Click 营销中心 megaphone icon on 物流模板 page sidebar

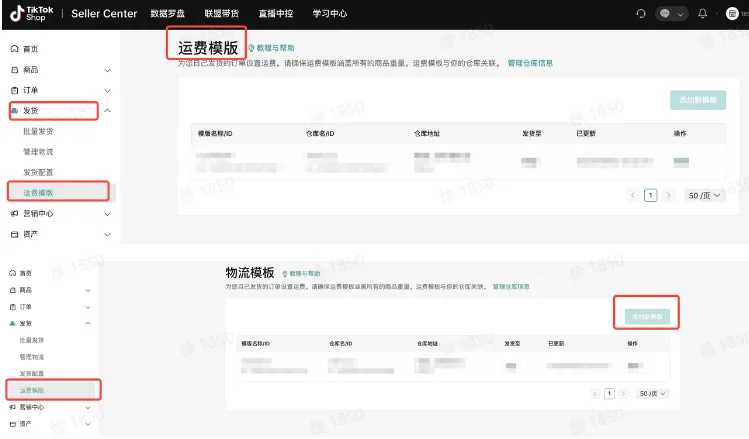coord(13,407)
